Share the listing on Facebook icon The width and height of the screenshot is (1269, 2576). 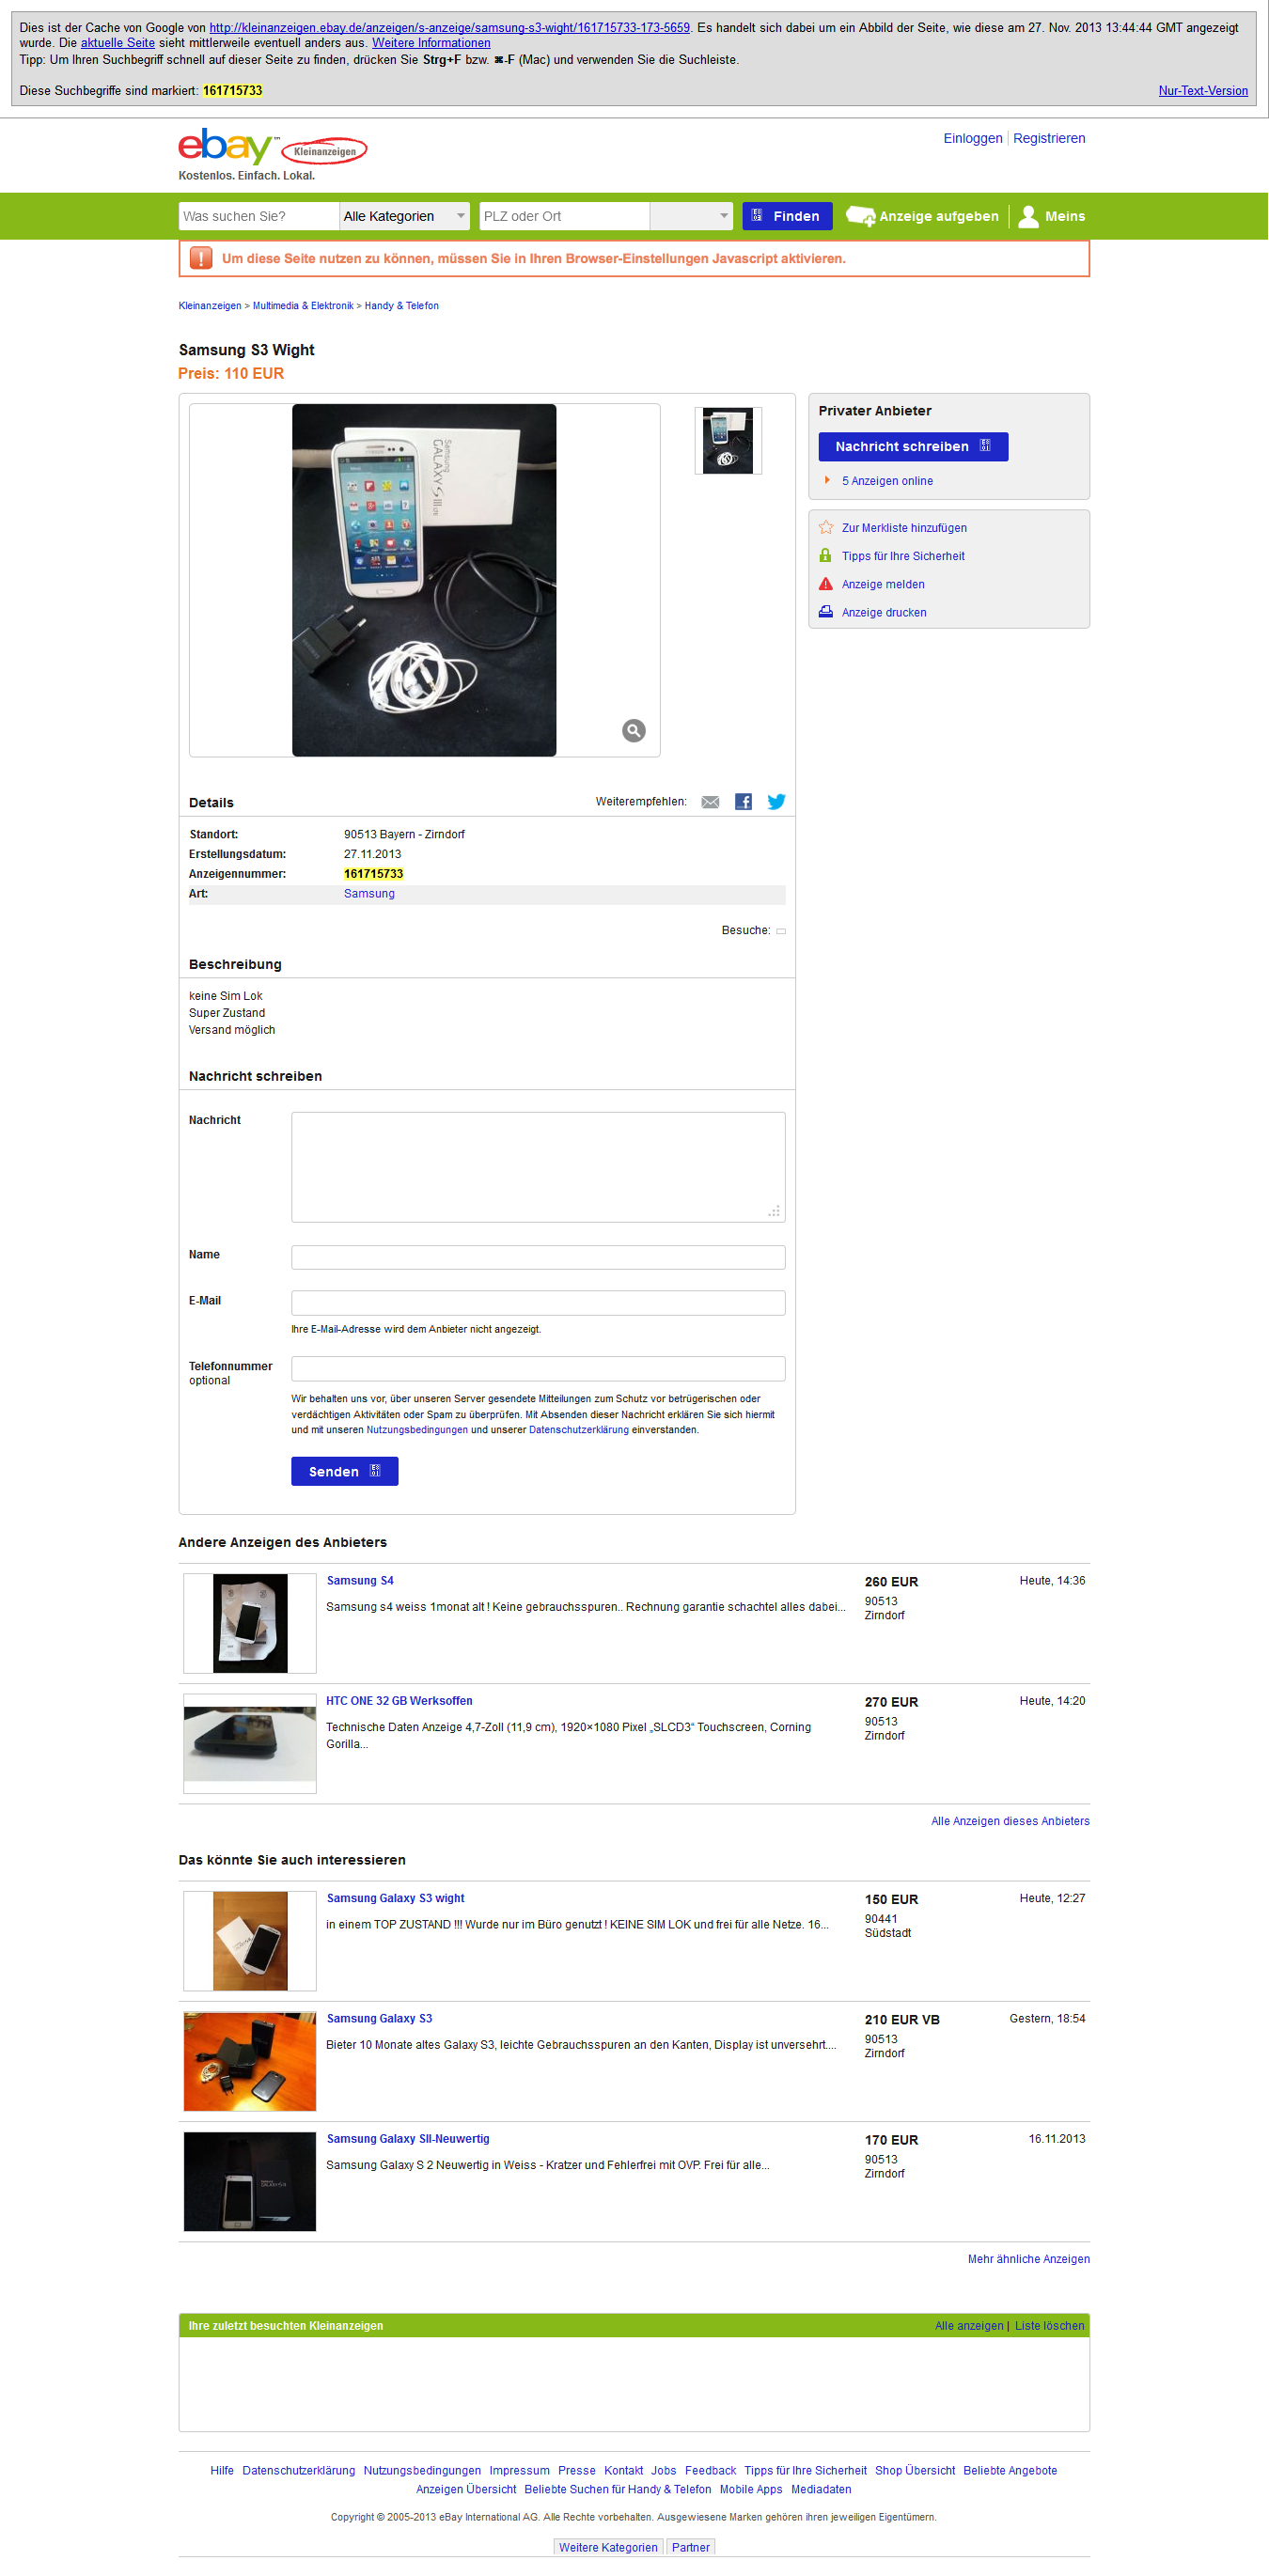(x=743, y=802)
